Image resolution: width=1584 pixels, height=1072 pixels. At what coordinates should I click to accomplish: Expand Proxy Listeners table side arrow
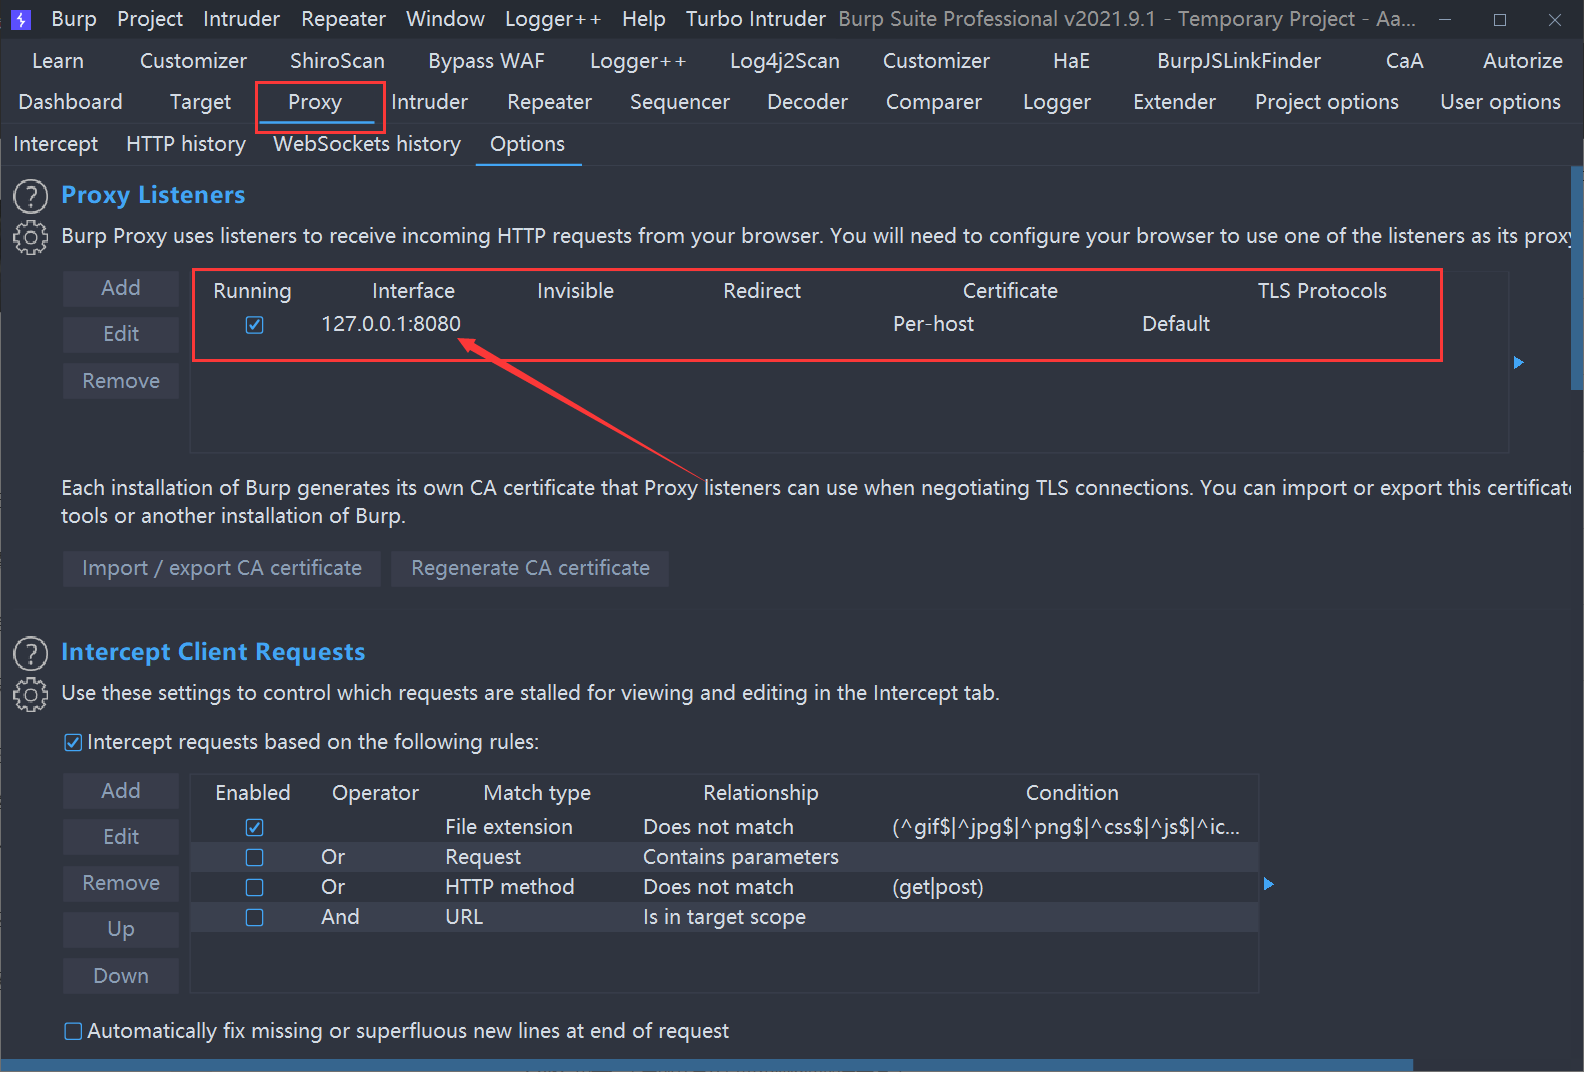[x=1518, y=362]
